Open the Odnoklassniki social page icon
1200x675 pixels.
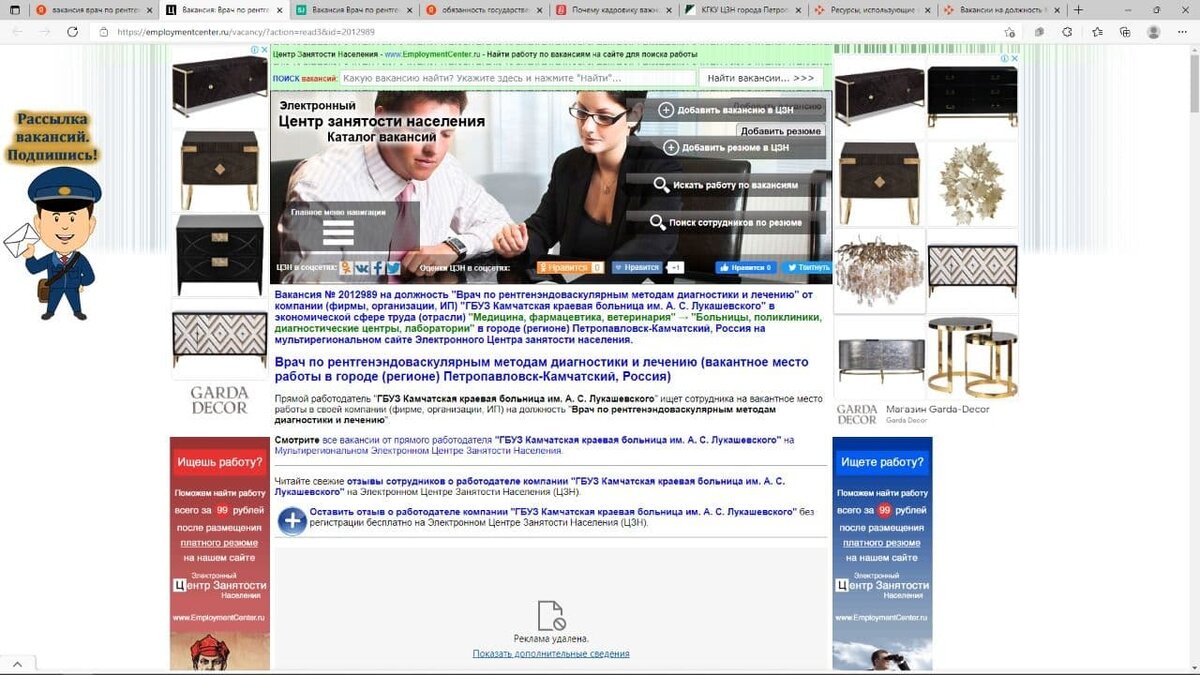coord(346,268)
